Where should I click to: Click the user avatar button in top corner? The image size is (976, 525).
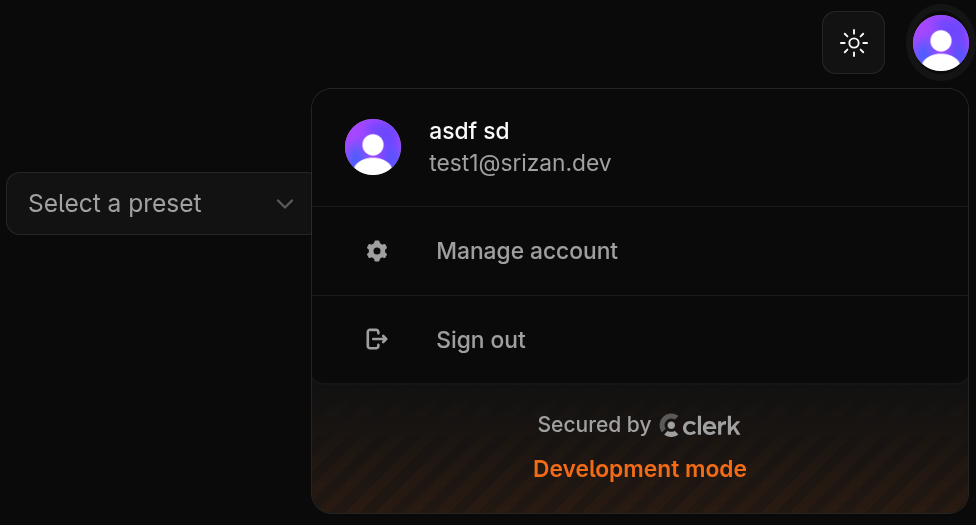[x=941, y=43]
